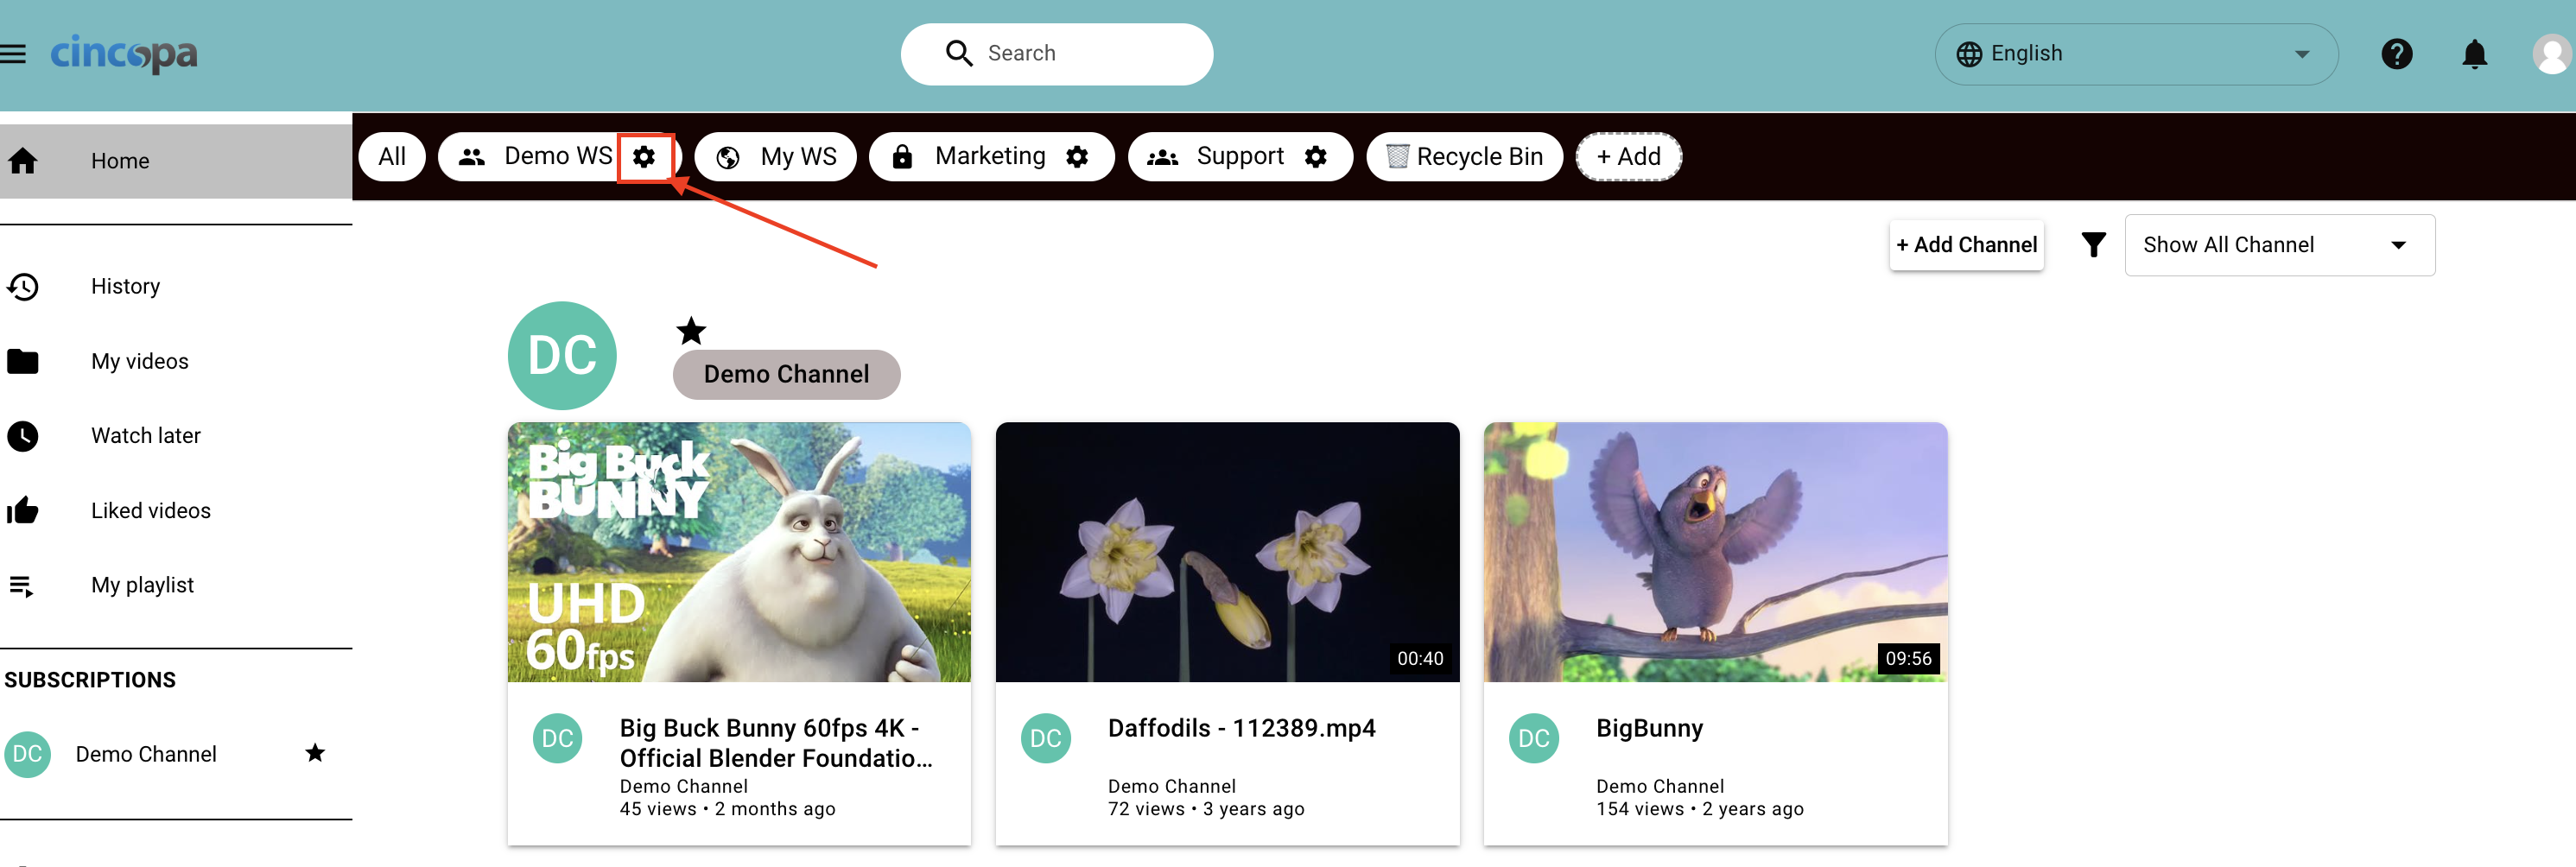Open the Recycle Bin tab
The width and height of the screenshot is (2576, 867).
(x=1464, y=157)
